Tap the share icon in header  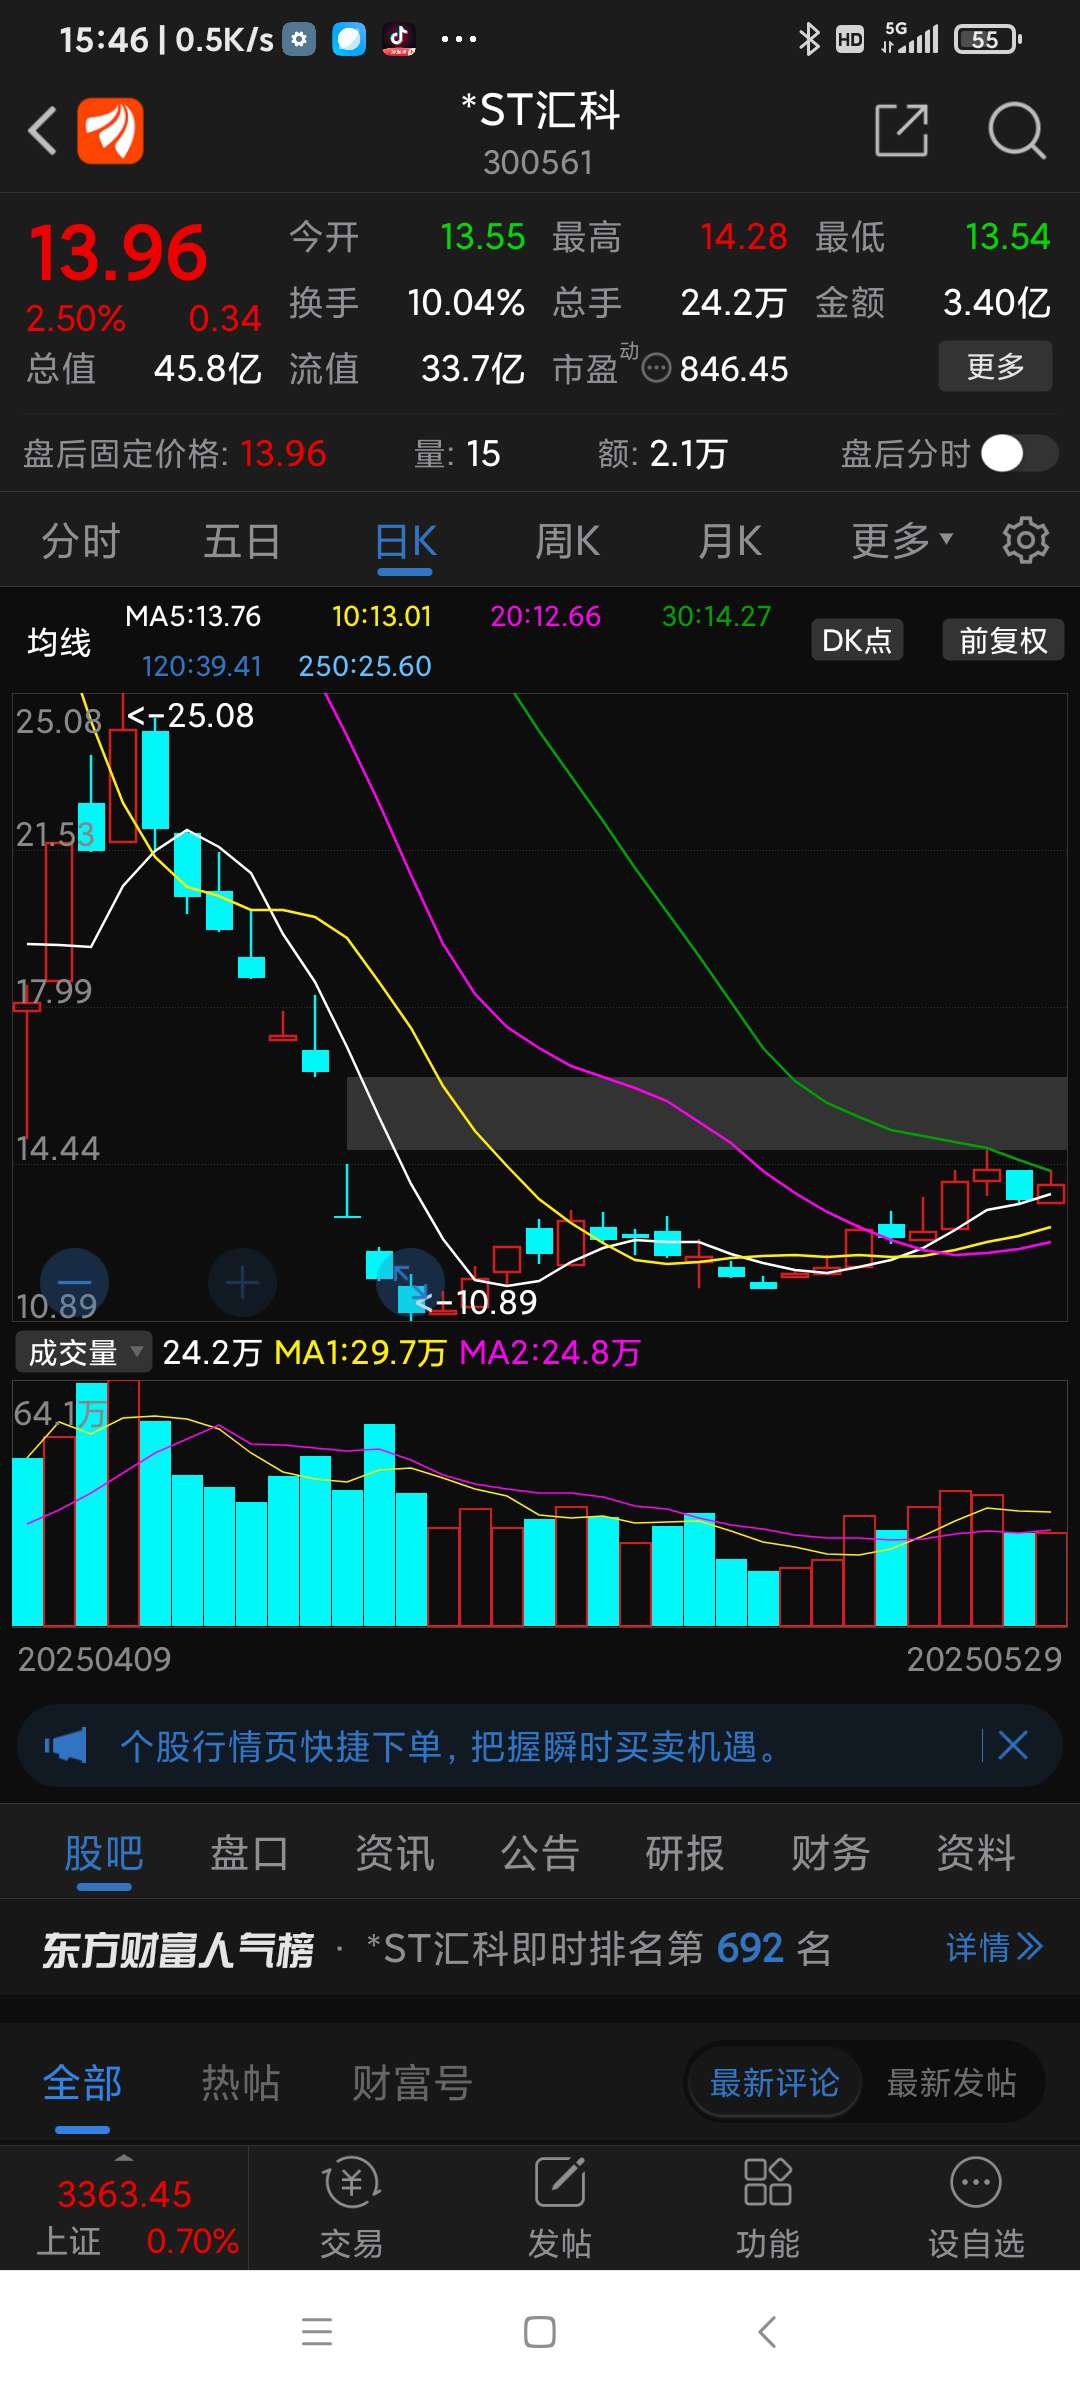[x=902, y=130]
